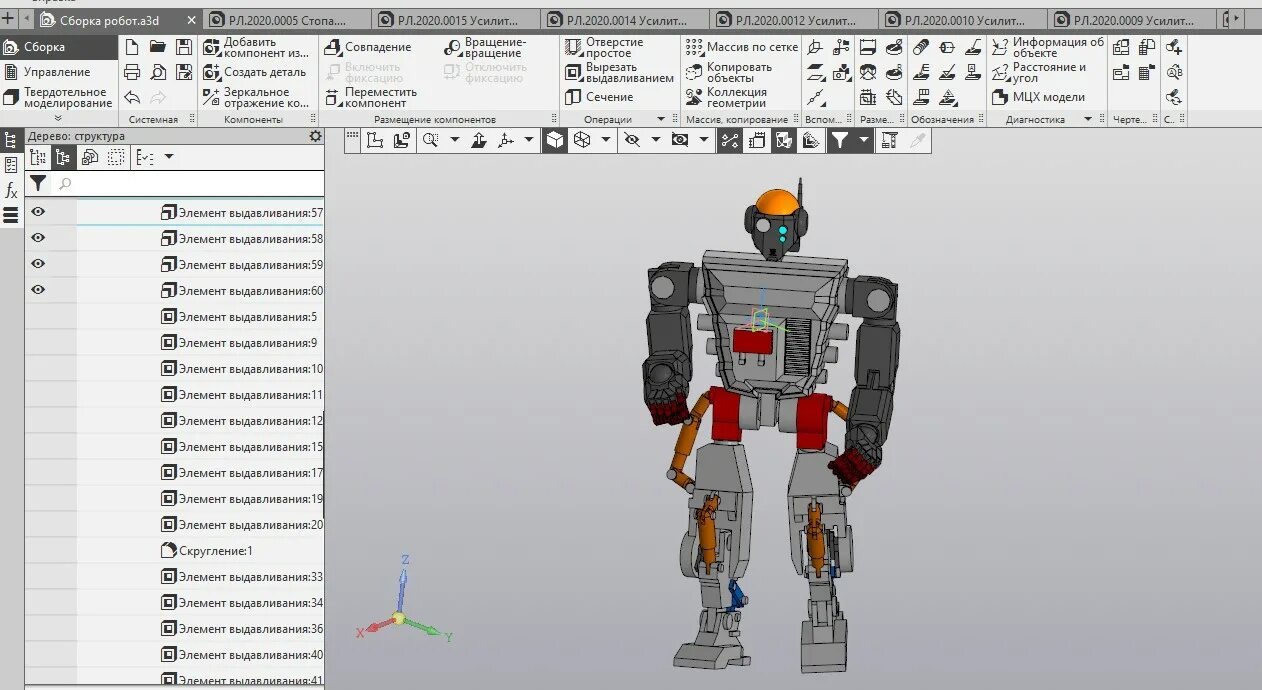Toggle visibility eye of Элемент выдавливания:60
The image size is (1262, 690).
coord(38,290)
